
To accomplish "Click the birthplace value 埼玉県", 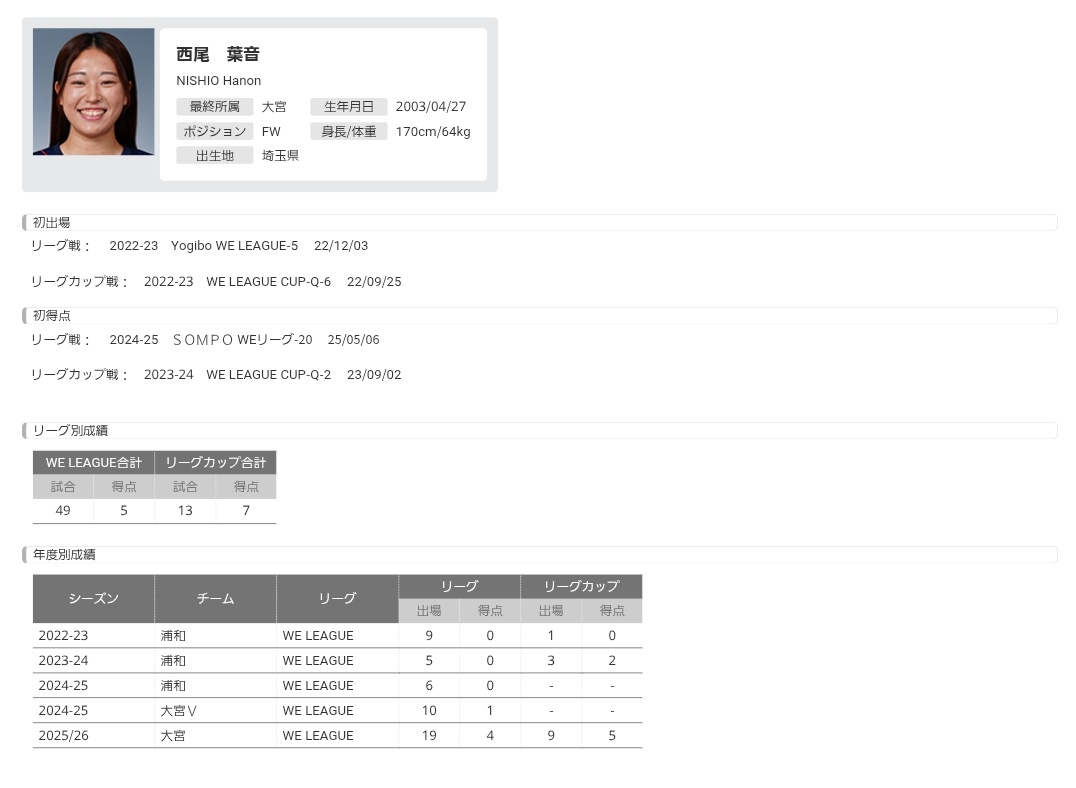I will click(280, 156).
